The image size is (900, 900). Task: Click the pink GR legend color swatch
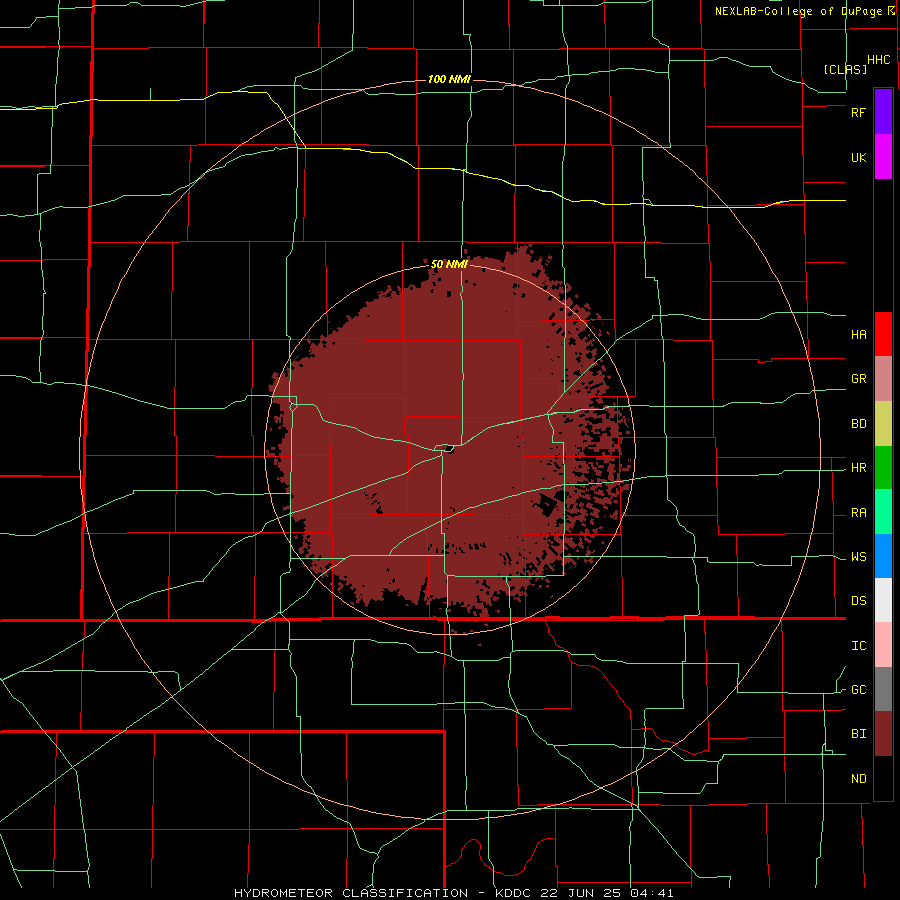coord(883,379)
